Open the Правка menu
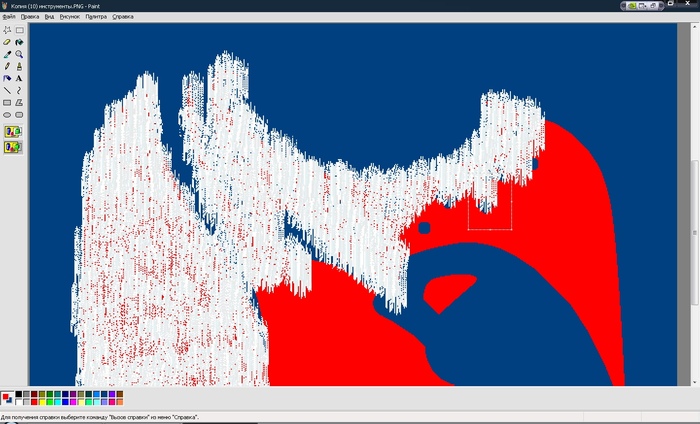This screenshot has height=424, width=700. [x=30, y=17]
